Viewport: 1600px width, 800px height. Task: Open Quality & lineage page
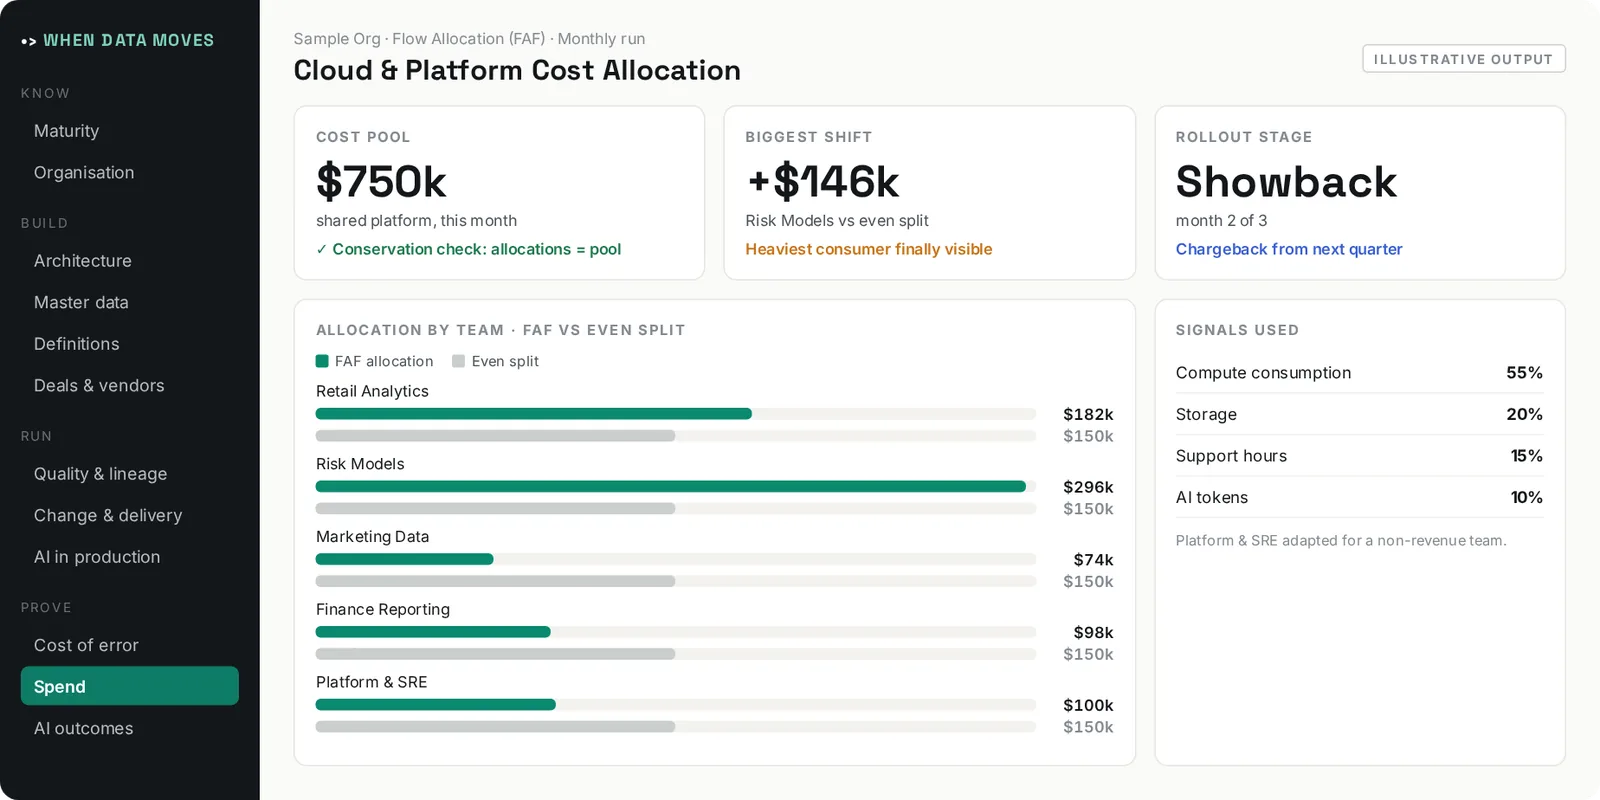100,474
